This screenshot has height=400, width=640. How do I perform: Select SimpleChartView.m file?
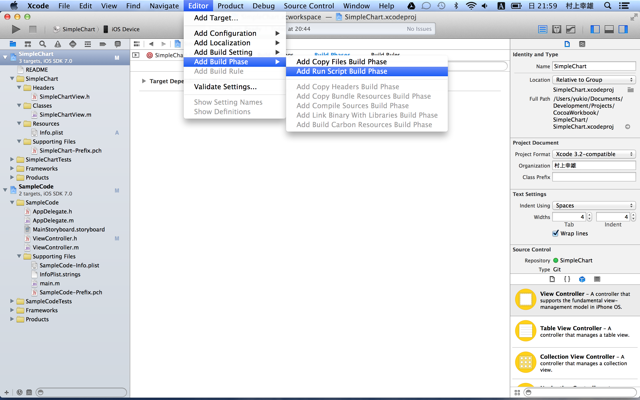pyautogui.click(x=65, y=114)
